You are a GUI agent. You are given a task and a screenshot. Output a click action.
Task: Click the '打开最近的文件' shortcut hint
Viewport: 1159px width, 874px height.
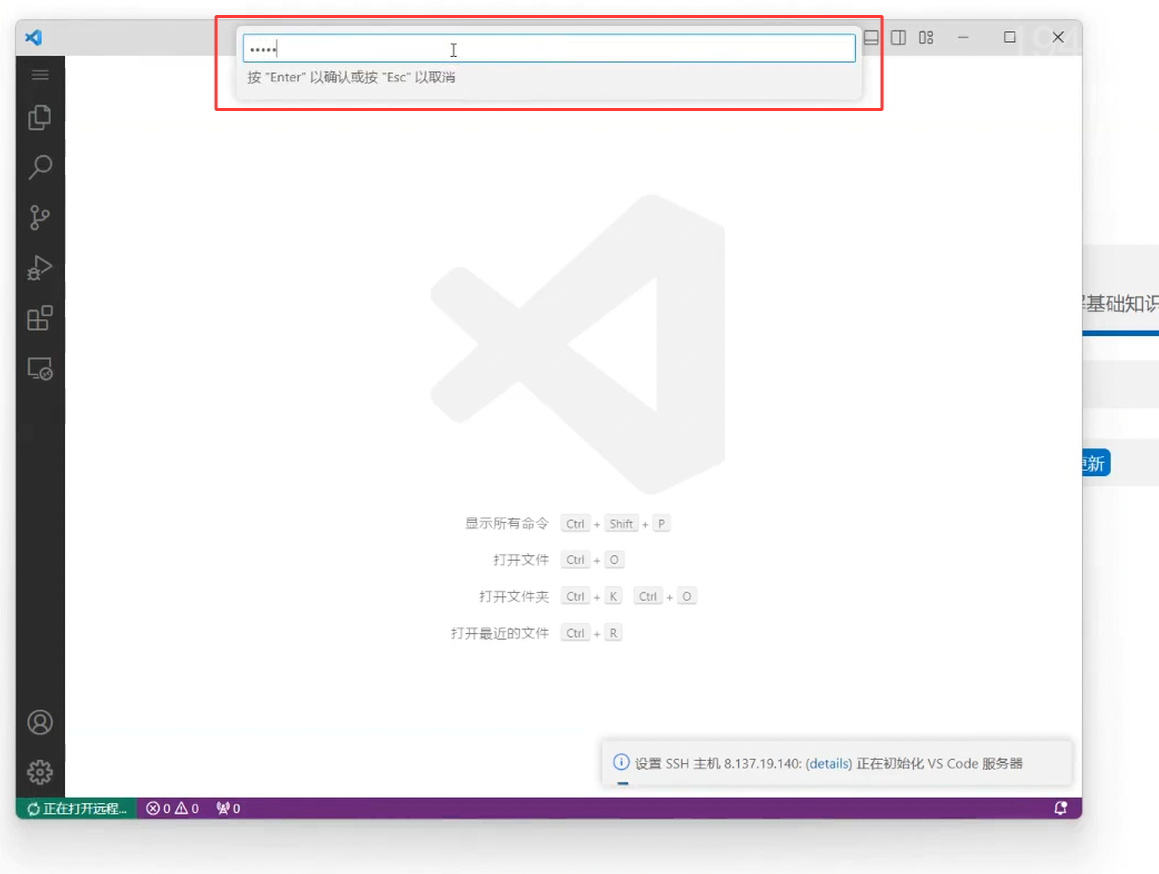(500, 633)
